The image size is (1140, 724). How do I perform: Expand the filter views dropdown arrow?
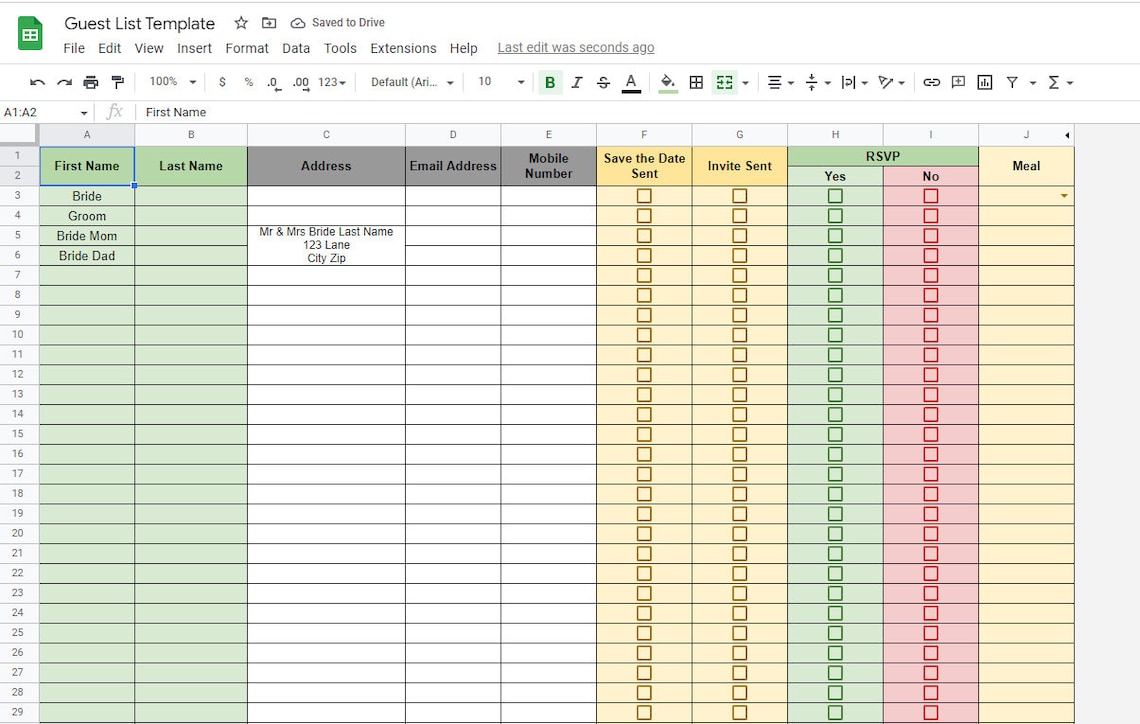(1032, 83)
